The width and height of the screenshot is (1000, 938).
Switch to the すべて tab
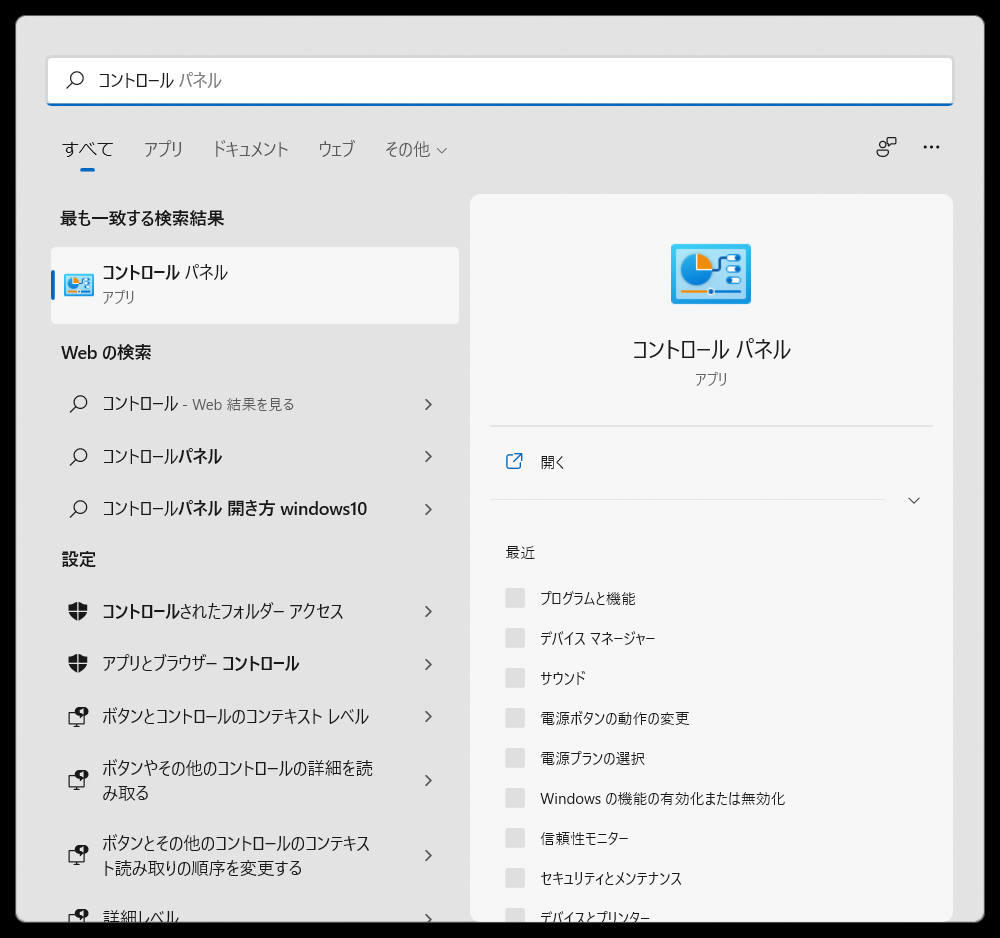click(x=87, y=149)
